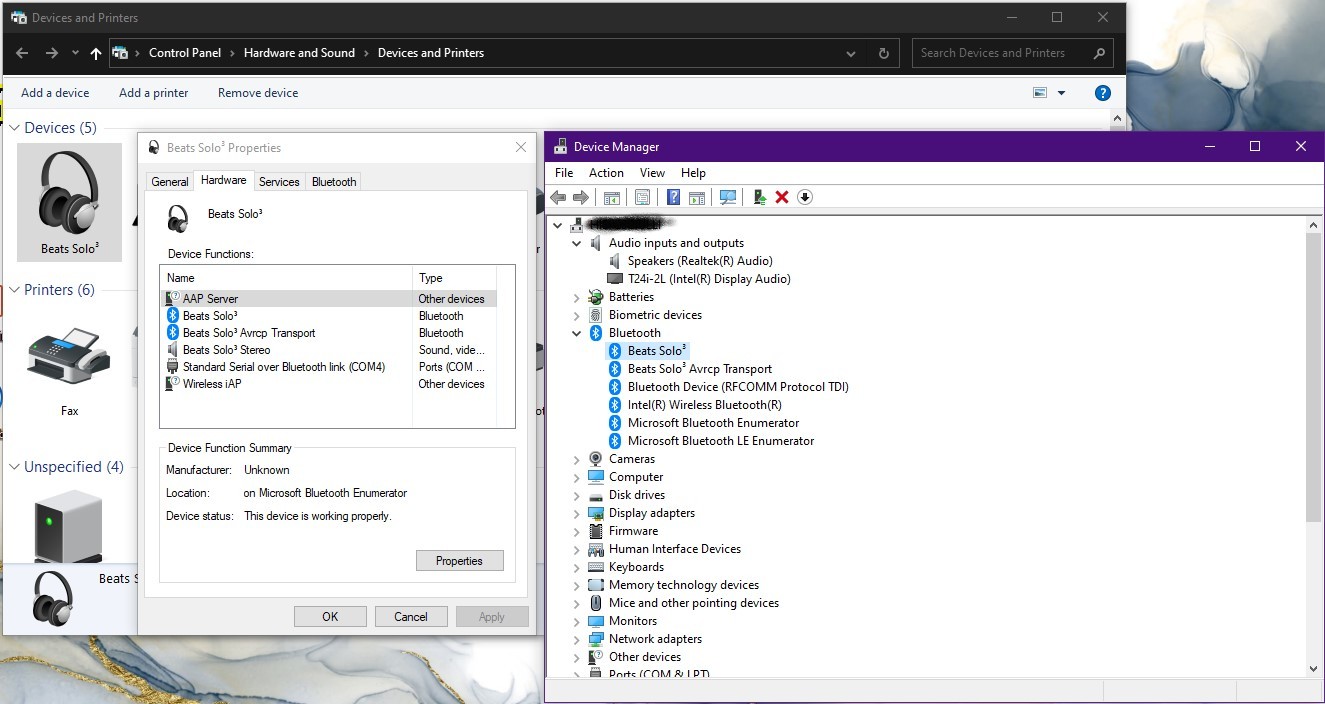Select the Standard Serial over Bluetooth link (COM4) row
This screenshot has height=704, width=1325.
pos(328,367)
